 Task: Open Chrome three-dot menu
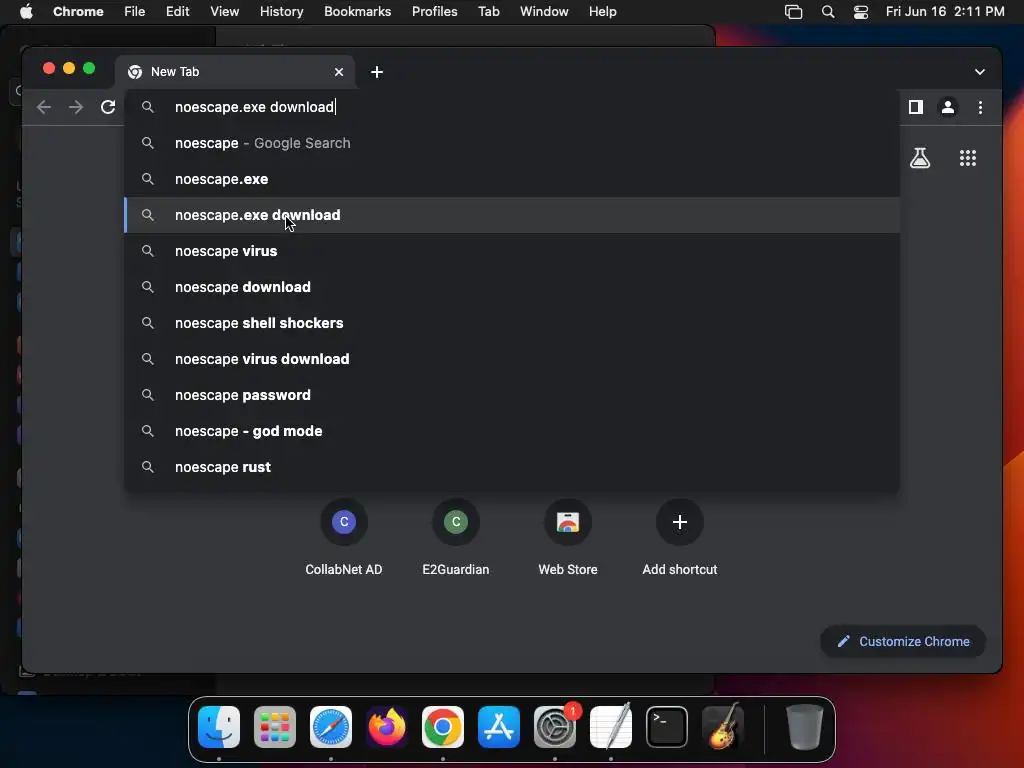click(x=980, y=107)
